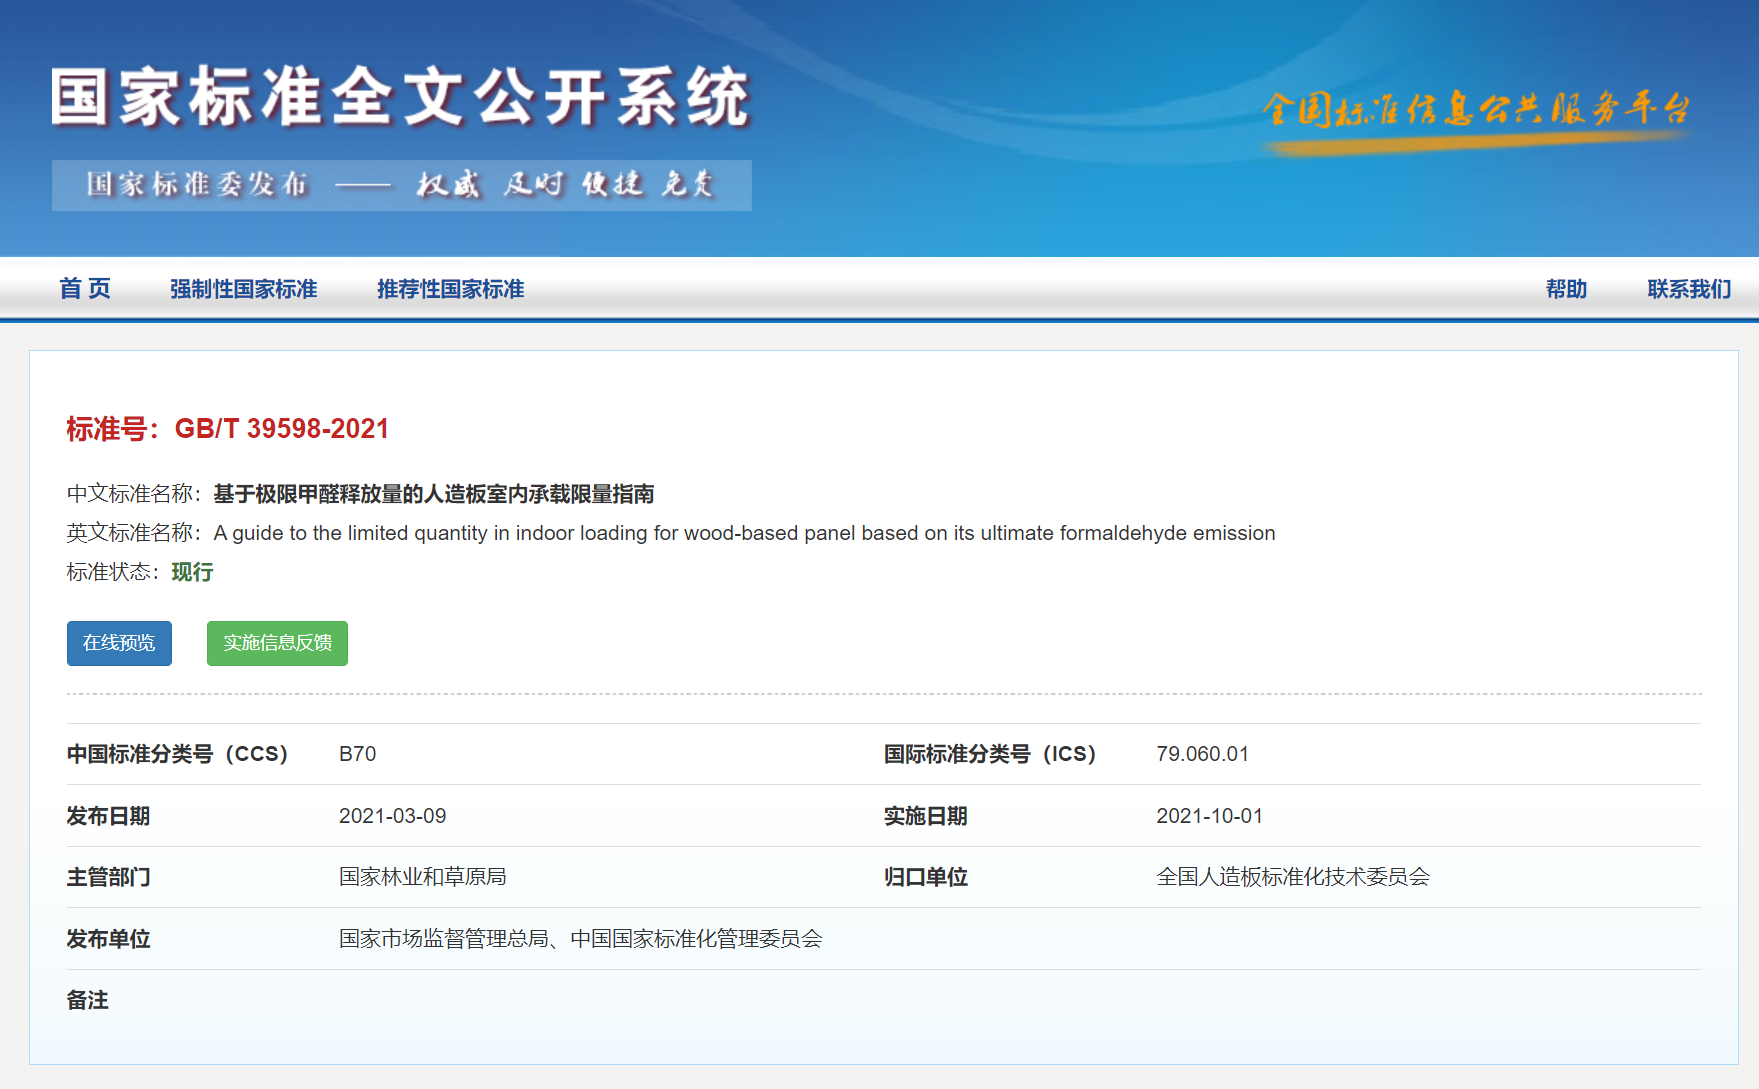Viewport: 1759px width, 1089px height.
Task: Click the 标准状态 label
Action: [x=113, y=572]
